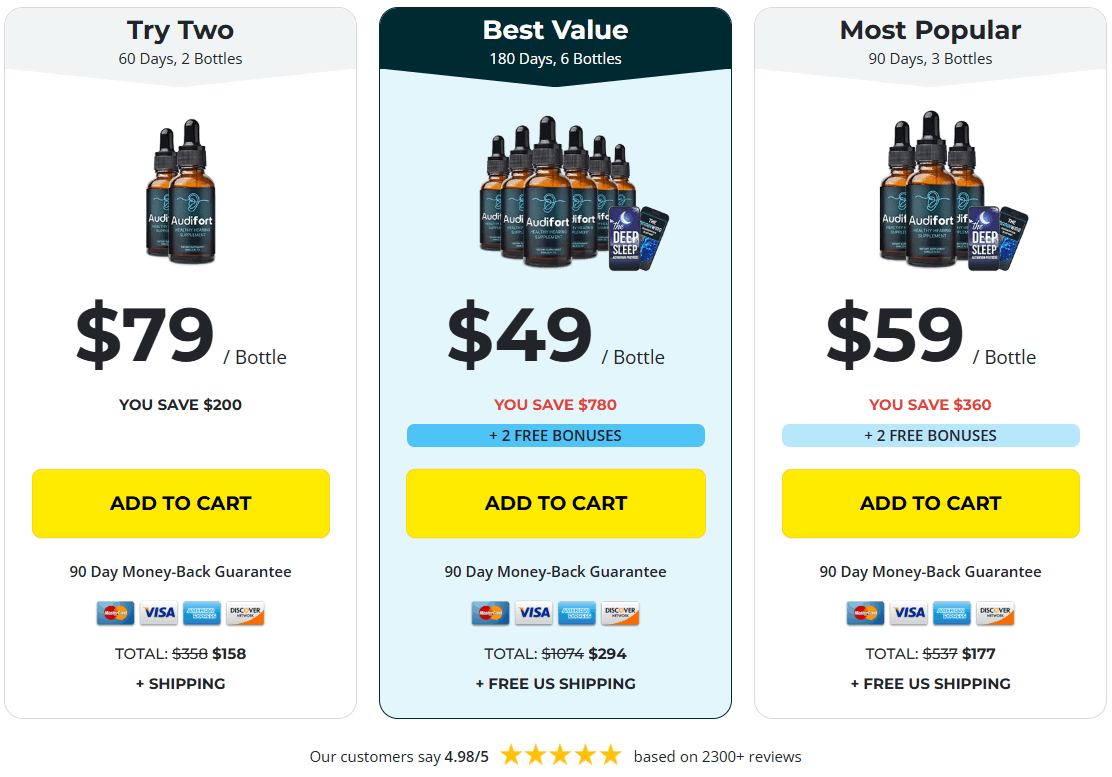The width and height of the screenshot is (1112, 777).
Task: Click the Discover Network icon under Try Two
Action: coord(245,613)
